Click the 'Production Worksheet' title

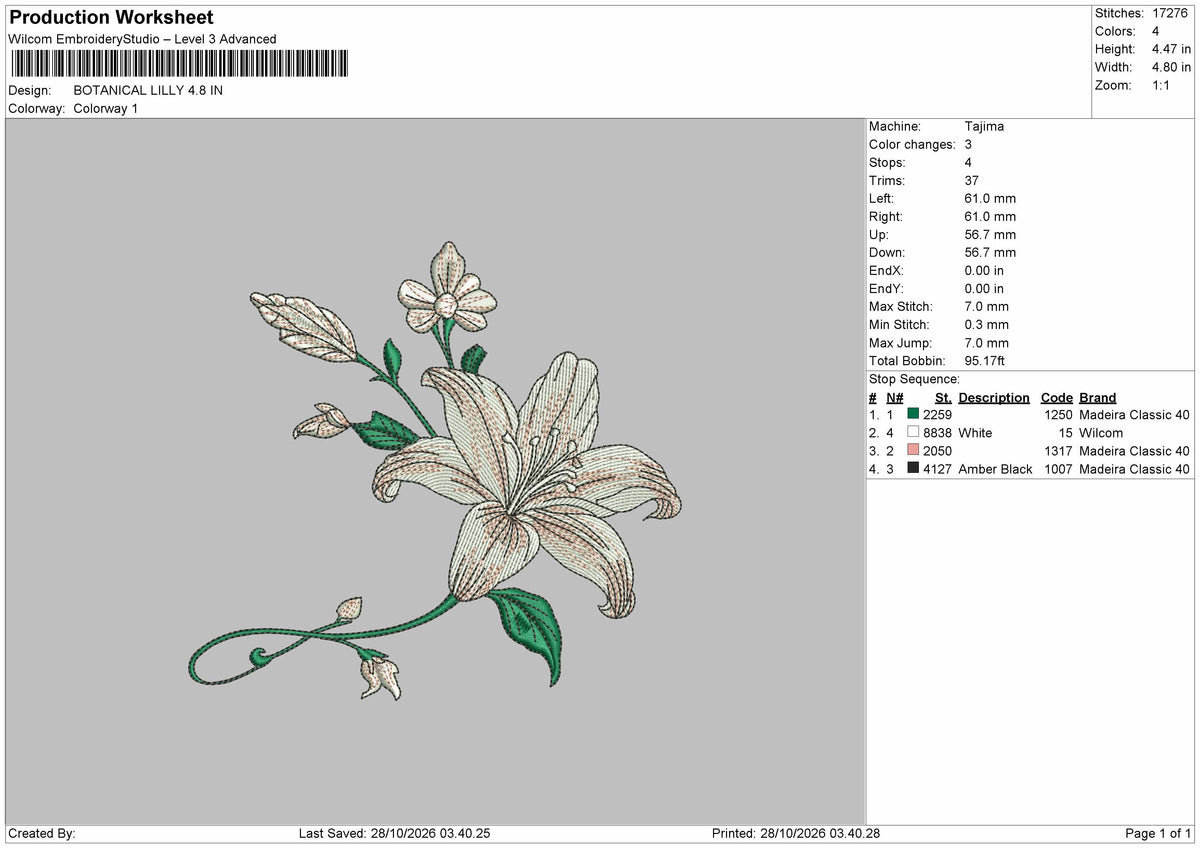(x=111, y=18)
